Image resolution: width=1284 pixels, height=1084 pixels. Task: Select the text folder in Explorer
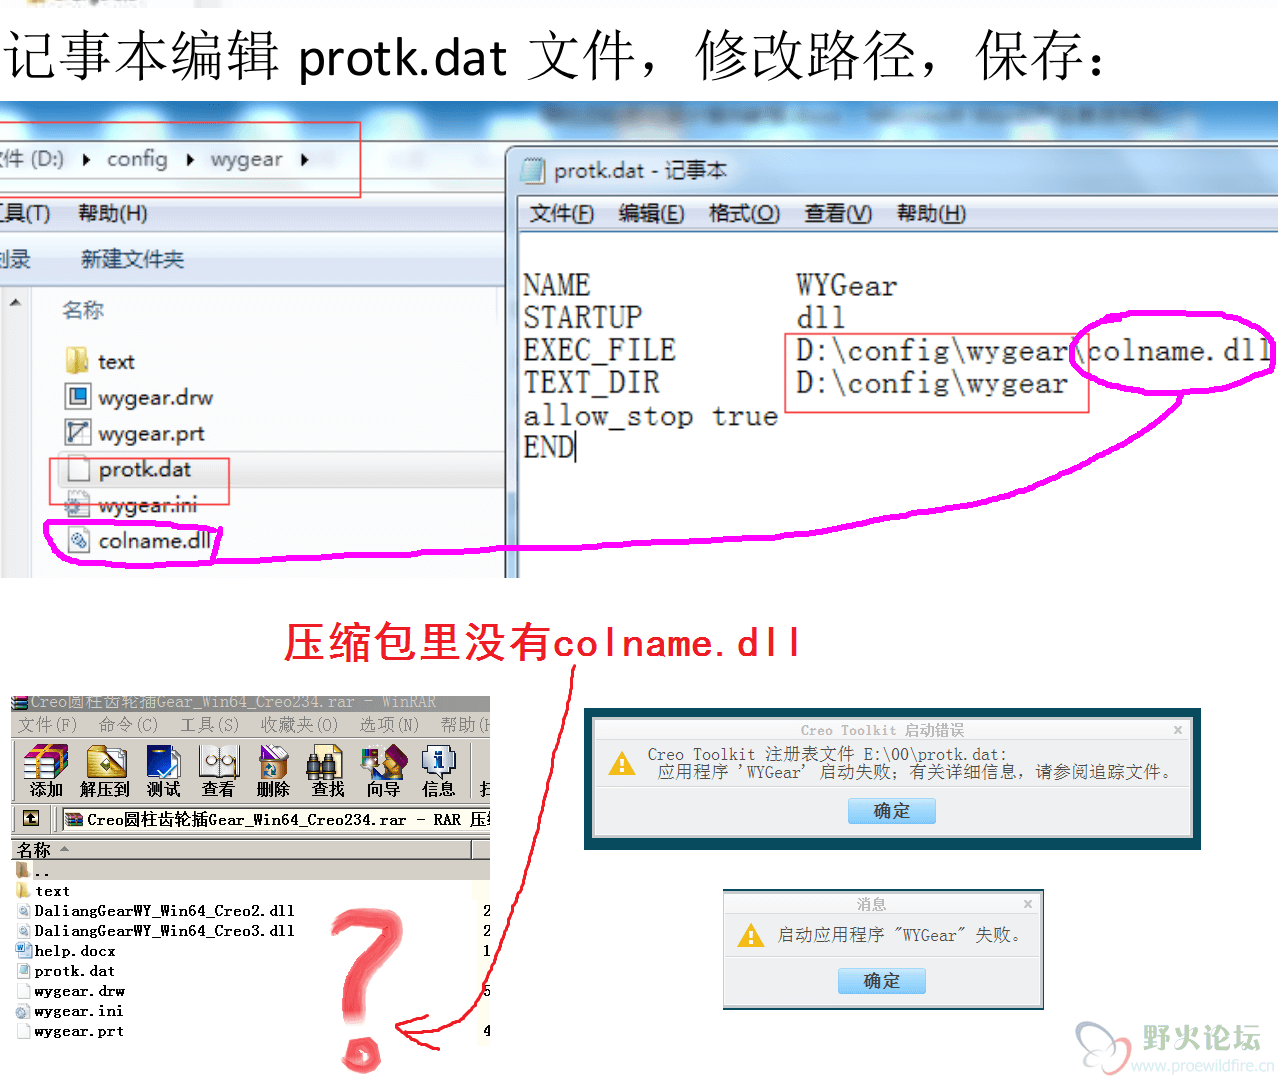point(100,362)
